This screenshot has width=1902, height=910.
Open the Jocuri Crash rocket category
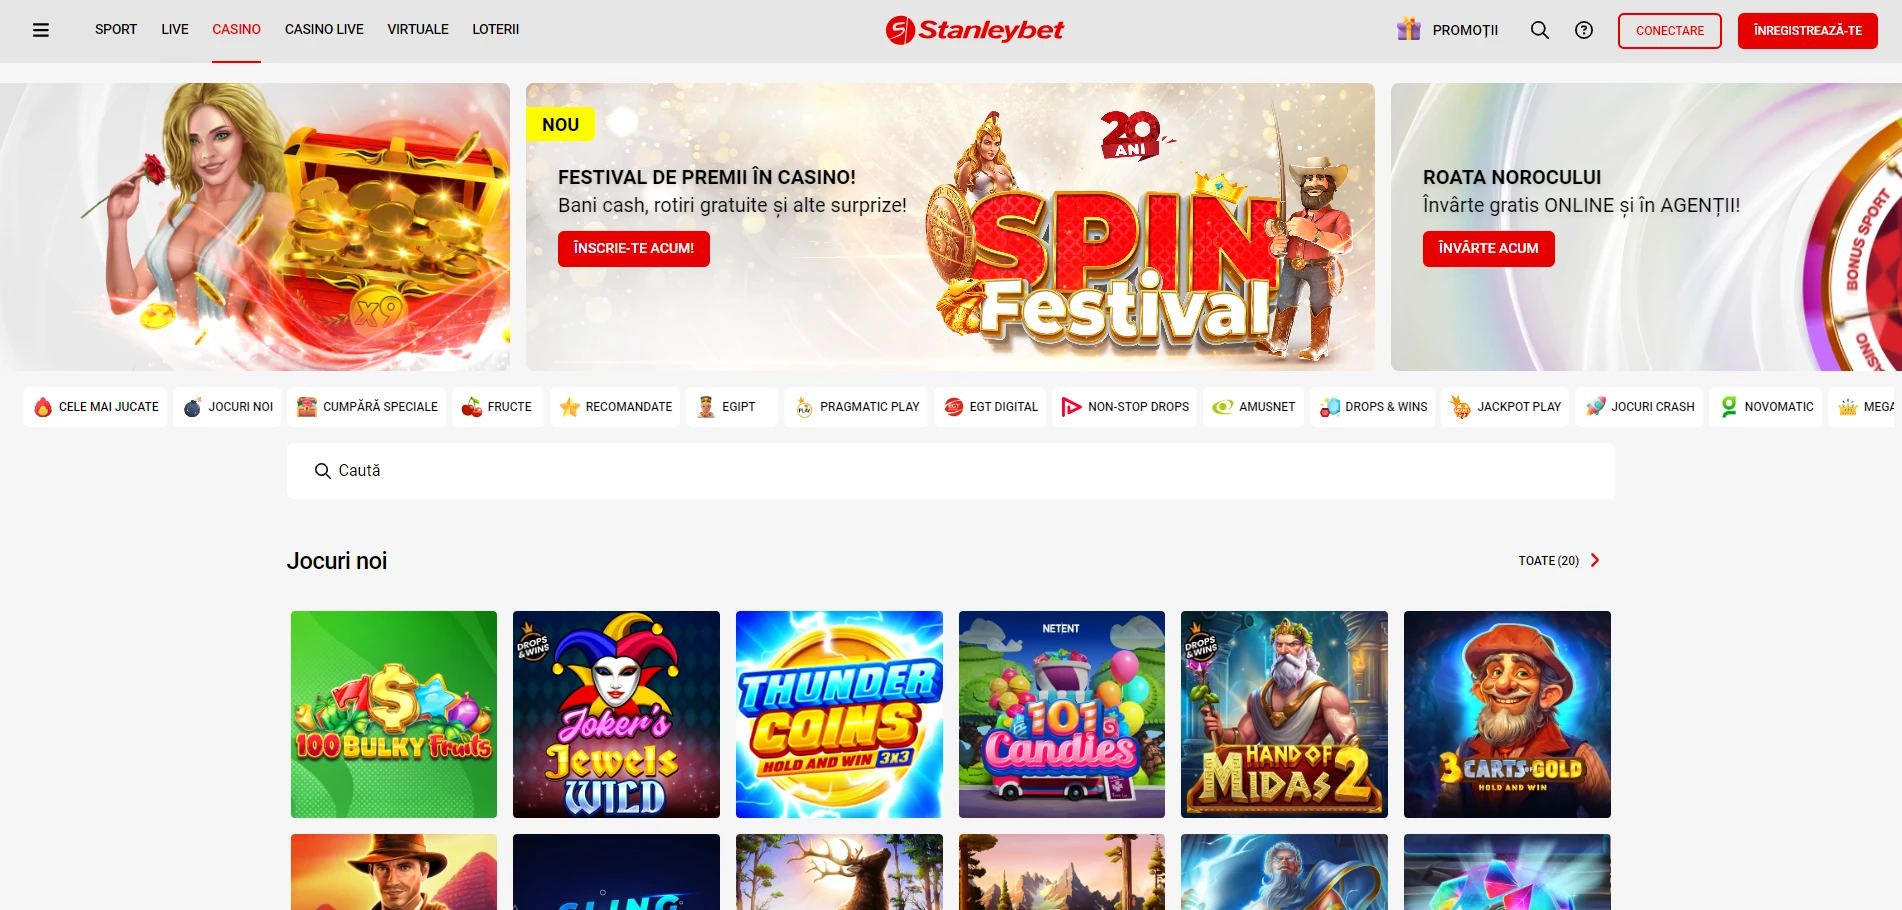[x=1640, y=407]
